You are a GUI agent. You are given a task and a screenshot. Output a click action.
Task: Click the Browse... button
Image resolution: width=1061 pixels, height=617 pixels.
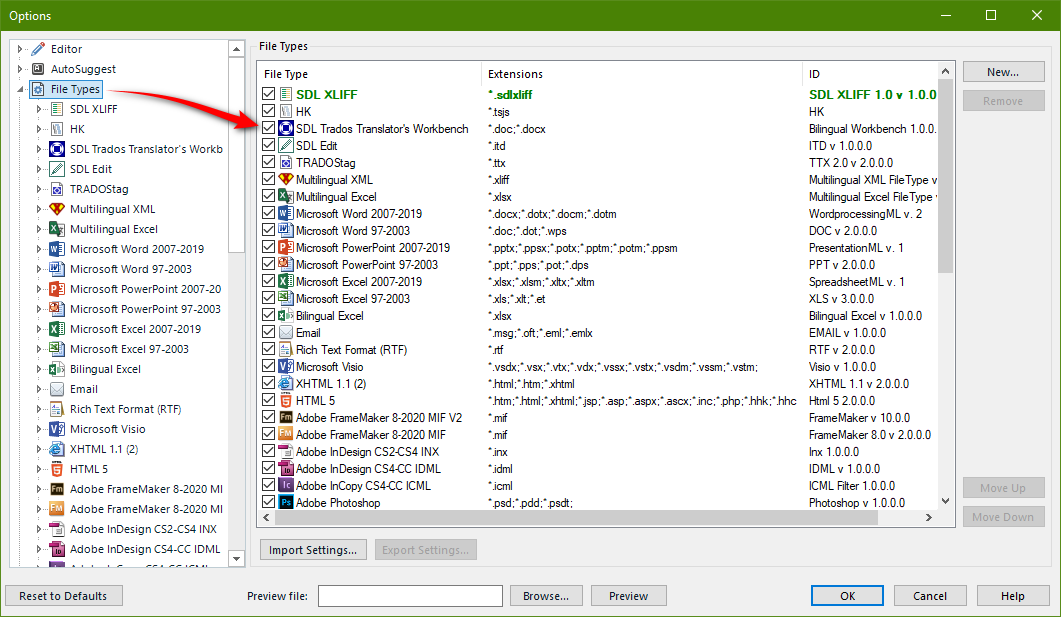(x=546, y=596)
